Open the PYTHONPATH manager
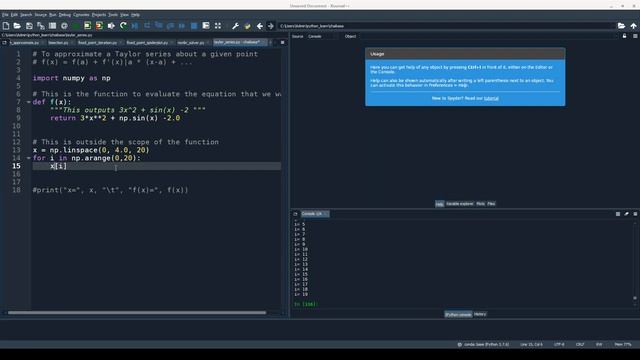The image size is (640, 360). [247, 26]
